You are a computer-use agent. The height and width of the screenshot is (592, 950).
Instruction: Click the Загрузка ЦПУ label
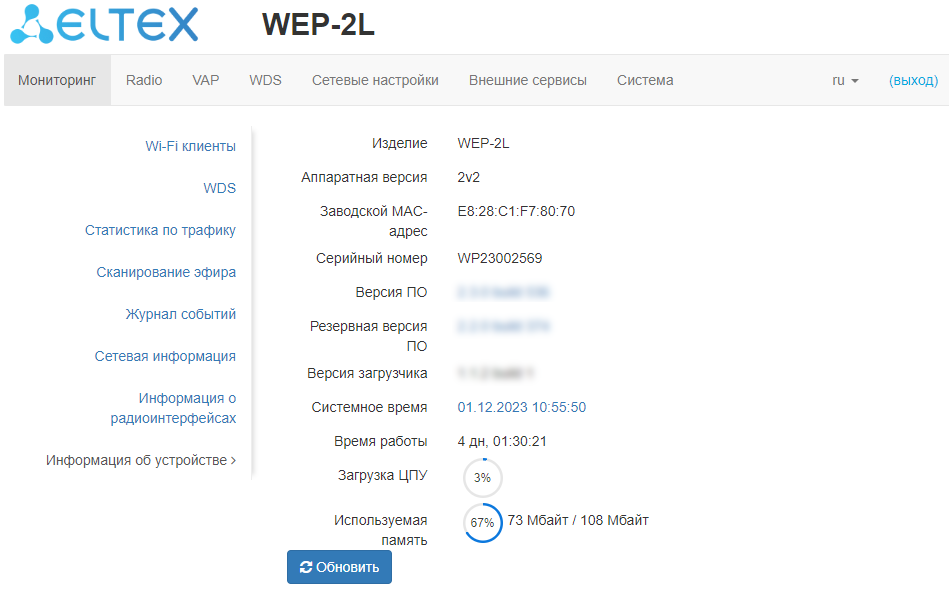click(x=382, y=475)
